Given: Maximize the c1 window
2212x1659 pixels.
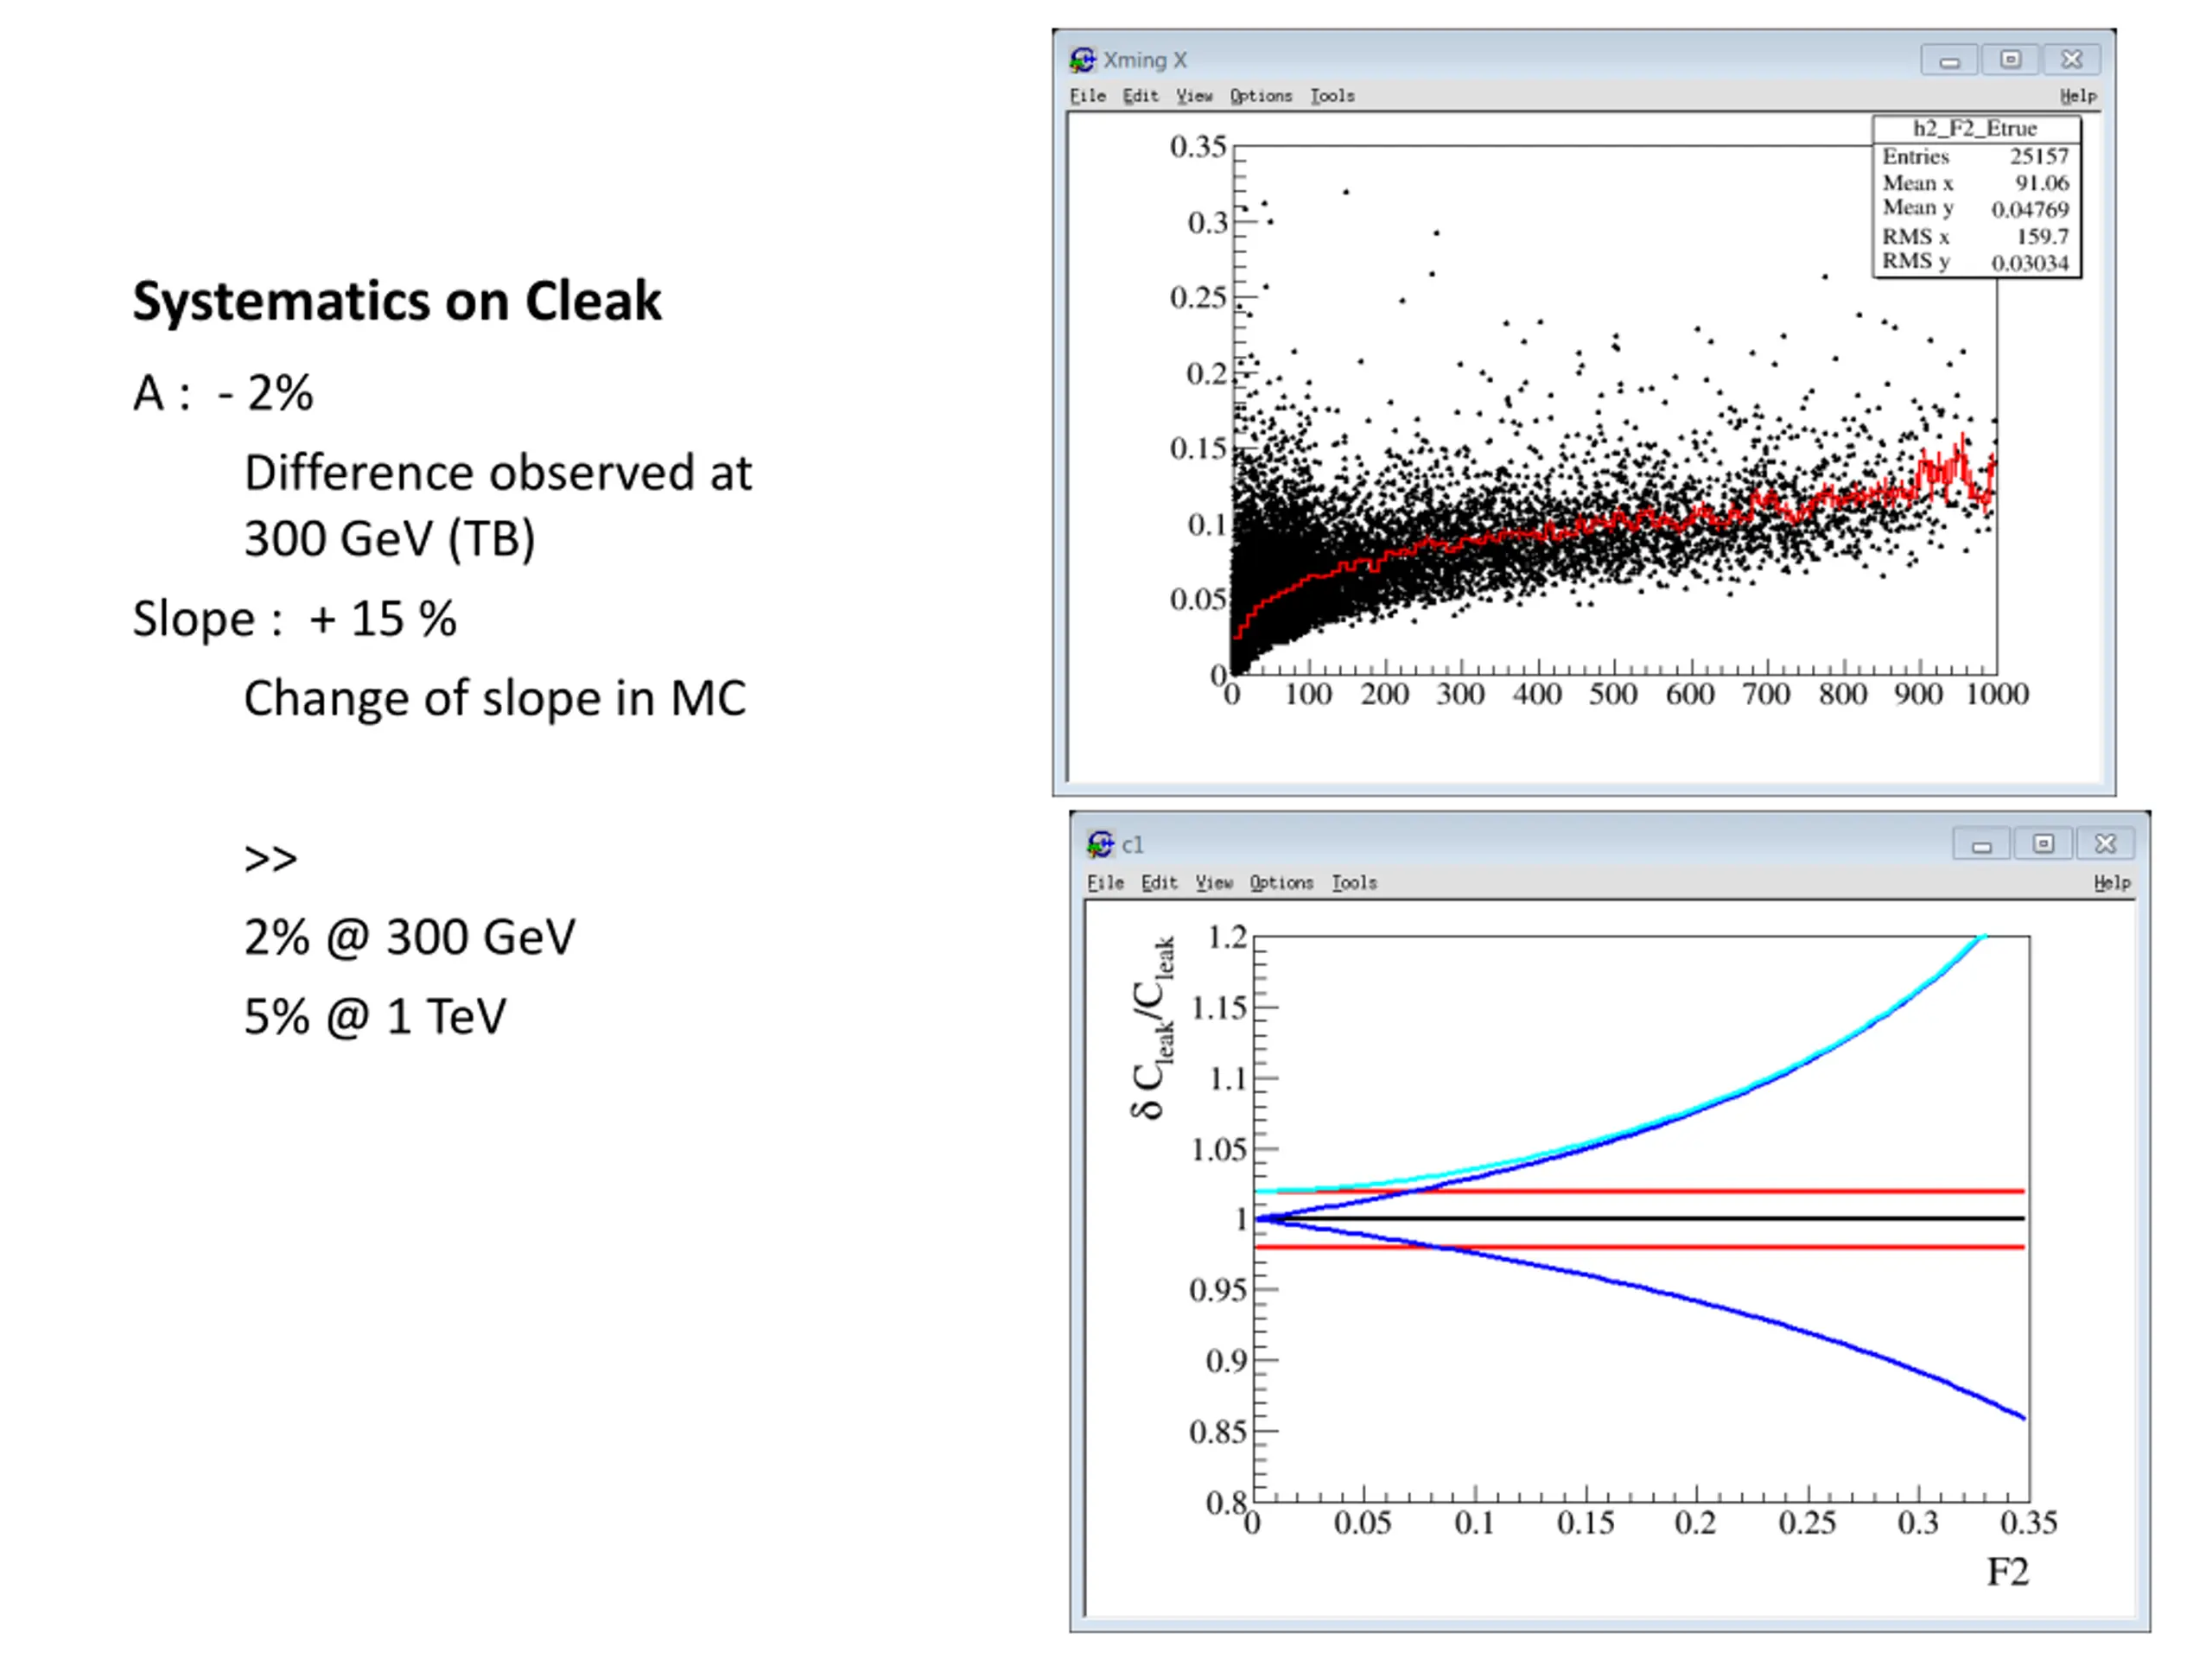Looking at the screenshot, I should pos(2043,844).
